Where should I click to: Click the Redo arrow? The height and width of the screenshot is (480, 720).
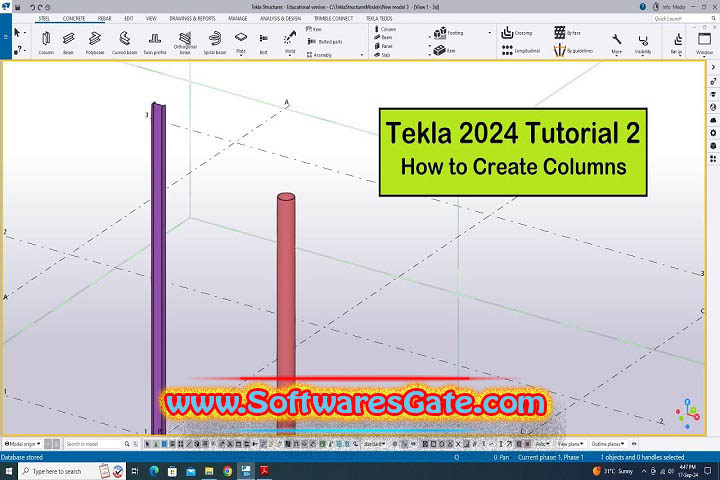[x=40, y=7]
